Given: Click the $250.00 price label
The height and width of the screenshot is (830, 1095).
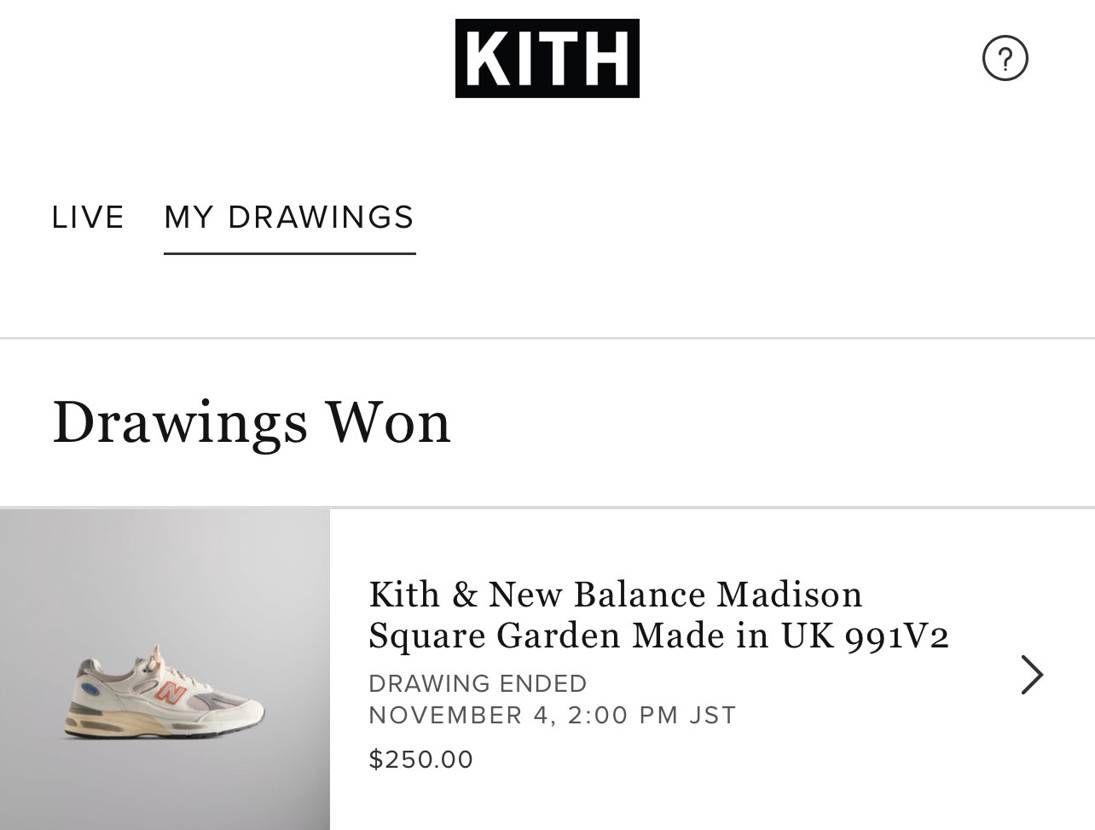Looking at the screenshot, I should 421,759.
